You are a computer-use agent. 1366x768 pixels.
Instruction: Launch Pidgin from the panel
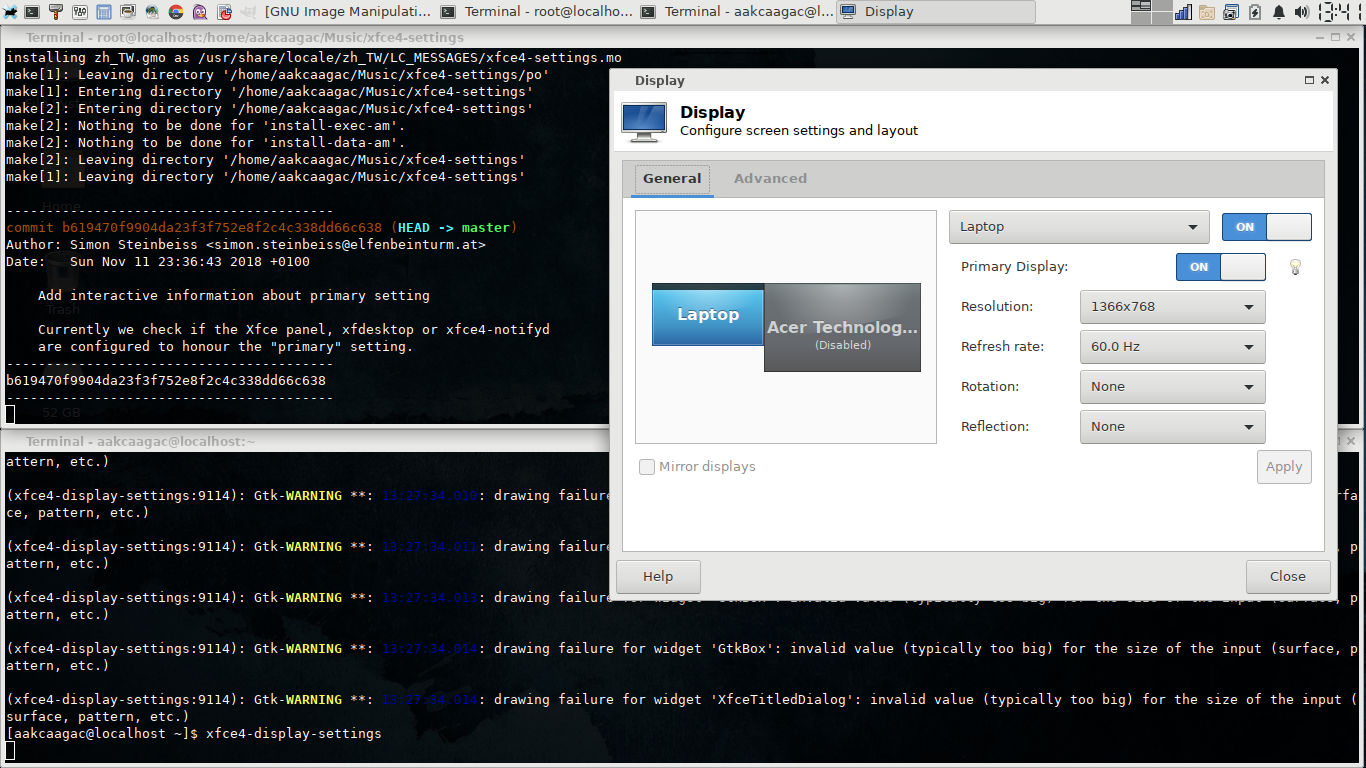[x=200, y=12]
